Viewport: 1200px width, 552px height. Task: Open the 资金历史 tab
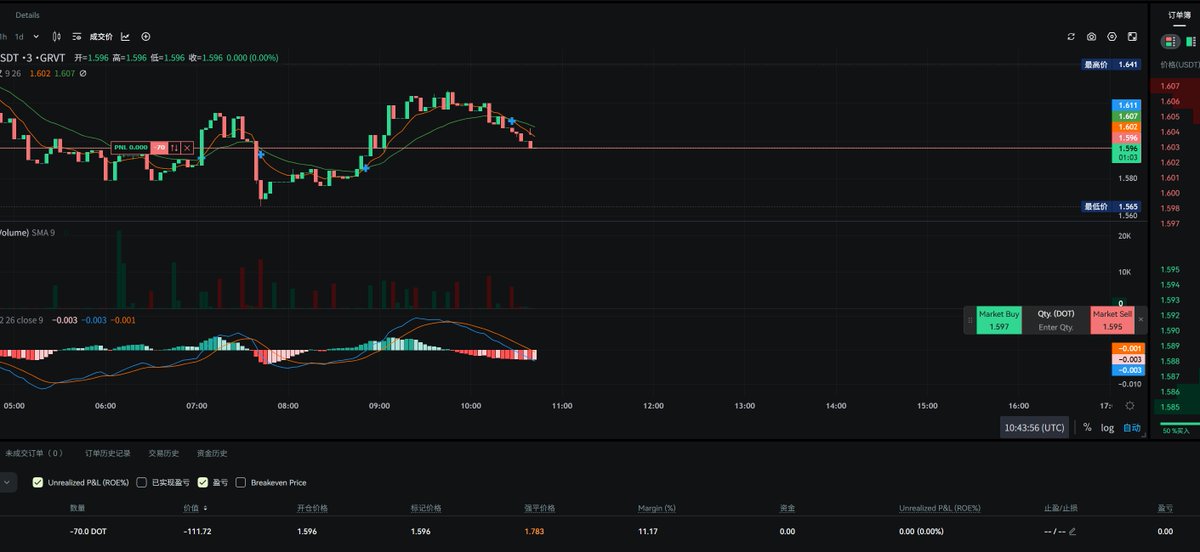point(211,453)
